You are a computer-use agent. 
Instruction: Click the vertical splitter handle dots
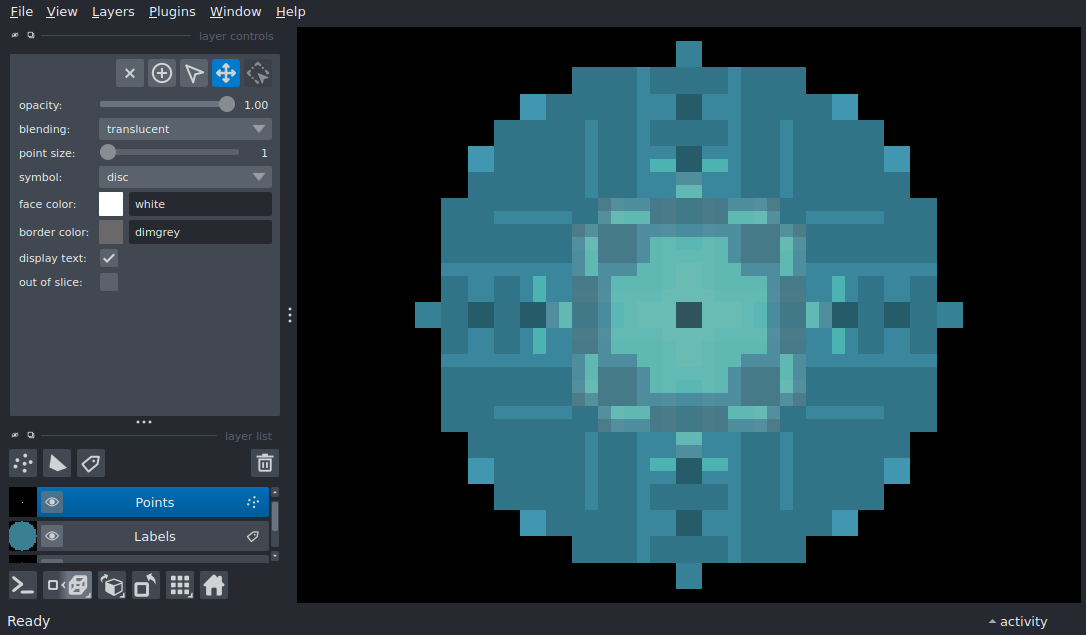(290, 315)
